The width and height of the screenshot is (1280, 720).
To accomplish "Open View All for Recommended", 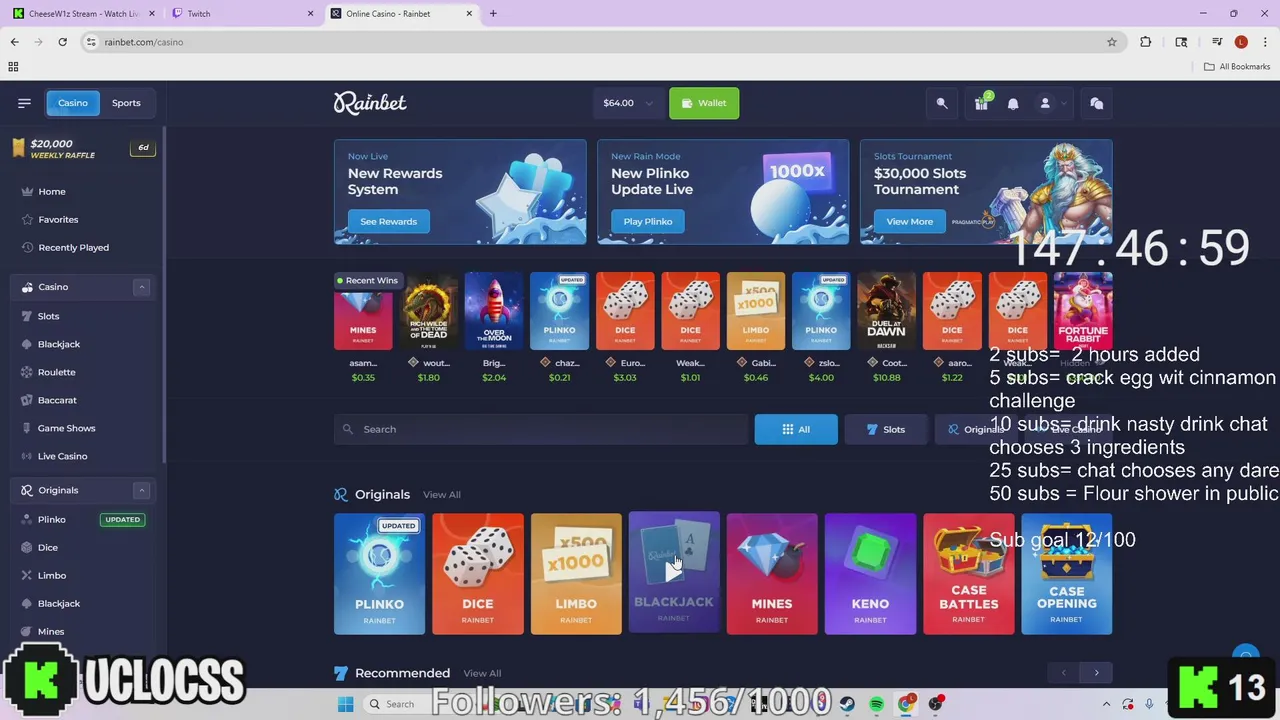I will (x=482, y=673).
